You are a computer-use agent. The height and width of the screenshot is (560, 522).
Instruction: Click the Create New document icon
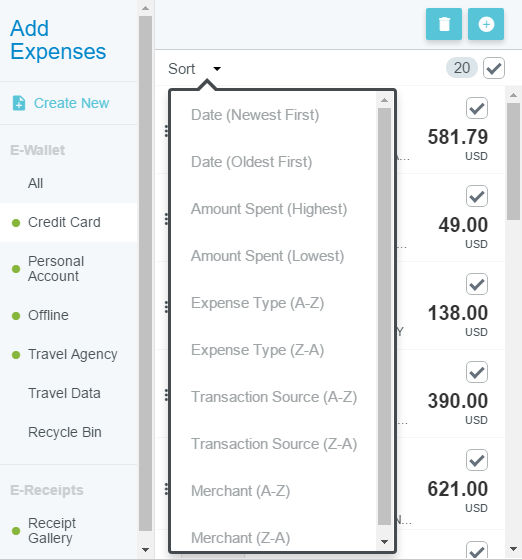pos(19,103)
